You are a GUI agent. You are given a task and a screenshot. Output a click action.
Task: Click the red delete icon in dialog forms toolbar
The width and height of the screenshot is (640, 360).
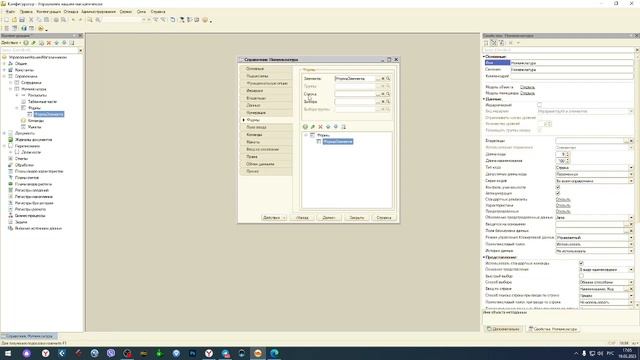pos(320,127)
